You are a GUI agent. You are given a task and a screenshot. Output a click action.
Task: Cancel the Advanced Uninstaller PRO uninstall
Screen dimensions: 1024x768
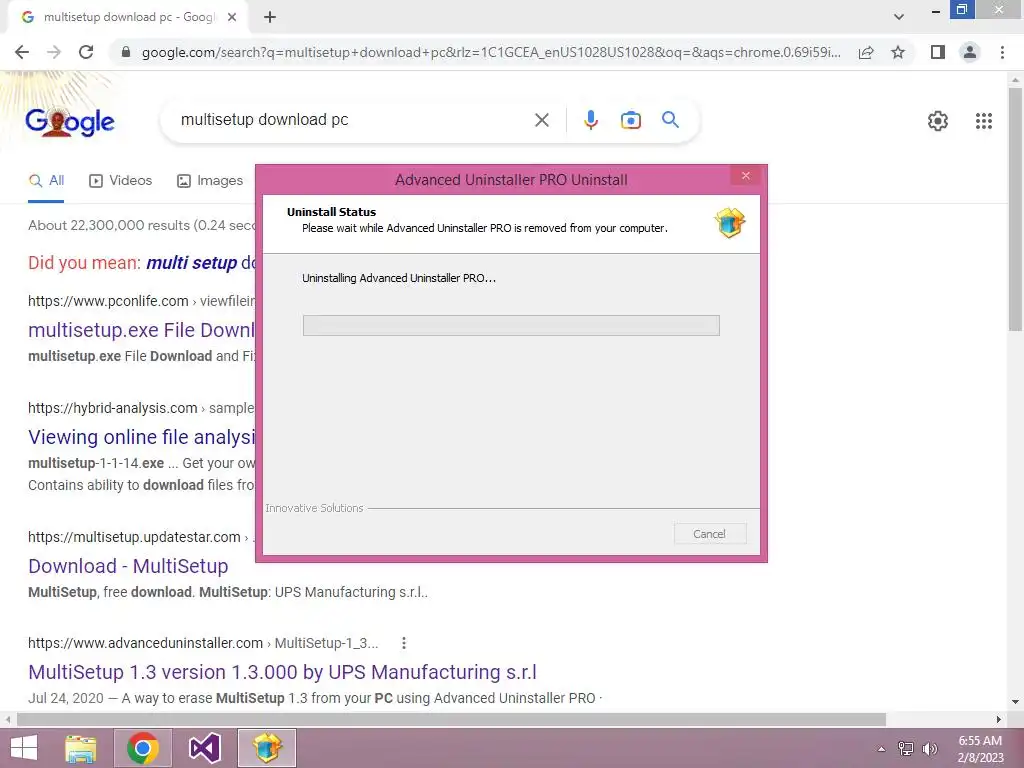click(709, 534)
